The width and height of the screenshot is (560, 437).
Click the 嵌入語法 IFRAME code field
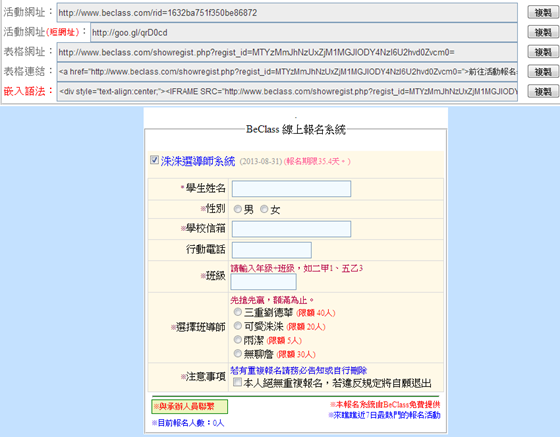(287, 91)
